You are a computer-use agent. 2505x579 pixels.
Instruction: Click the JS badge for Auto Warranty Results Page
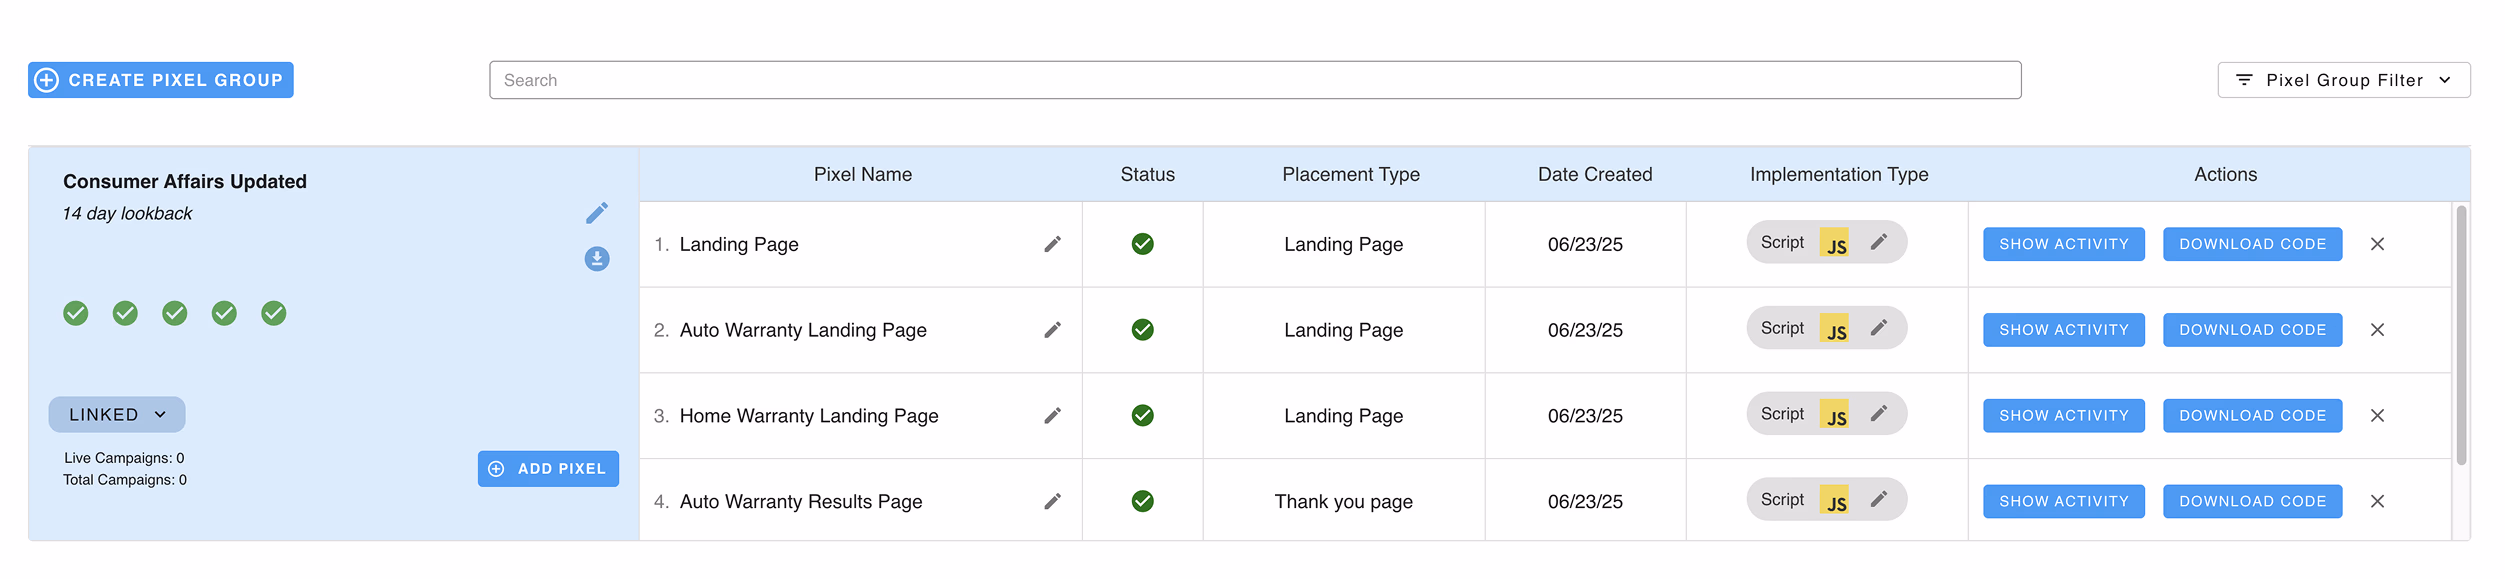pyautogui.click(x=1835, y=501)
